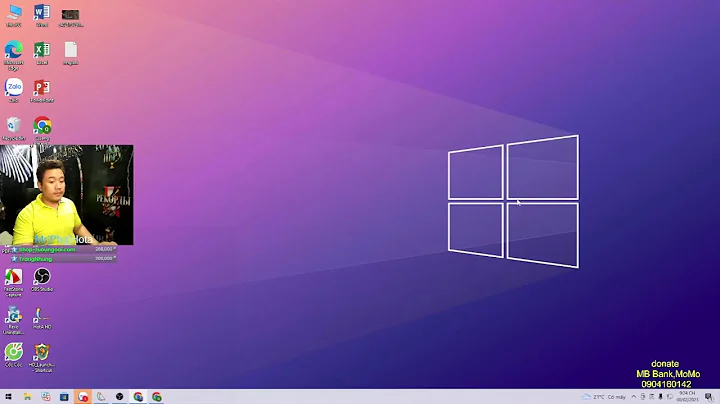Switch to OBS Studio on the taskbar
The image size is (720, 404).
click(x=119, y=397)
